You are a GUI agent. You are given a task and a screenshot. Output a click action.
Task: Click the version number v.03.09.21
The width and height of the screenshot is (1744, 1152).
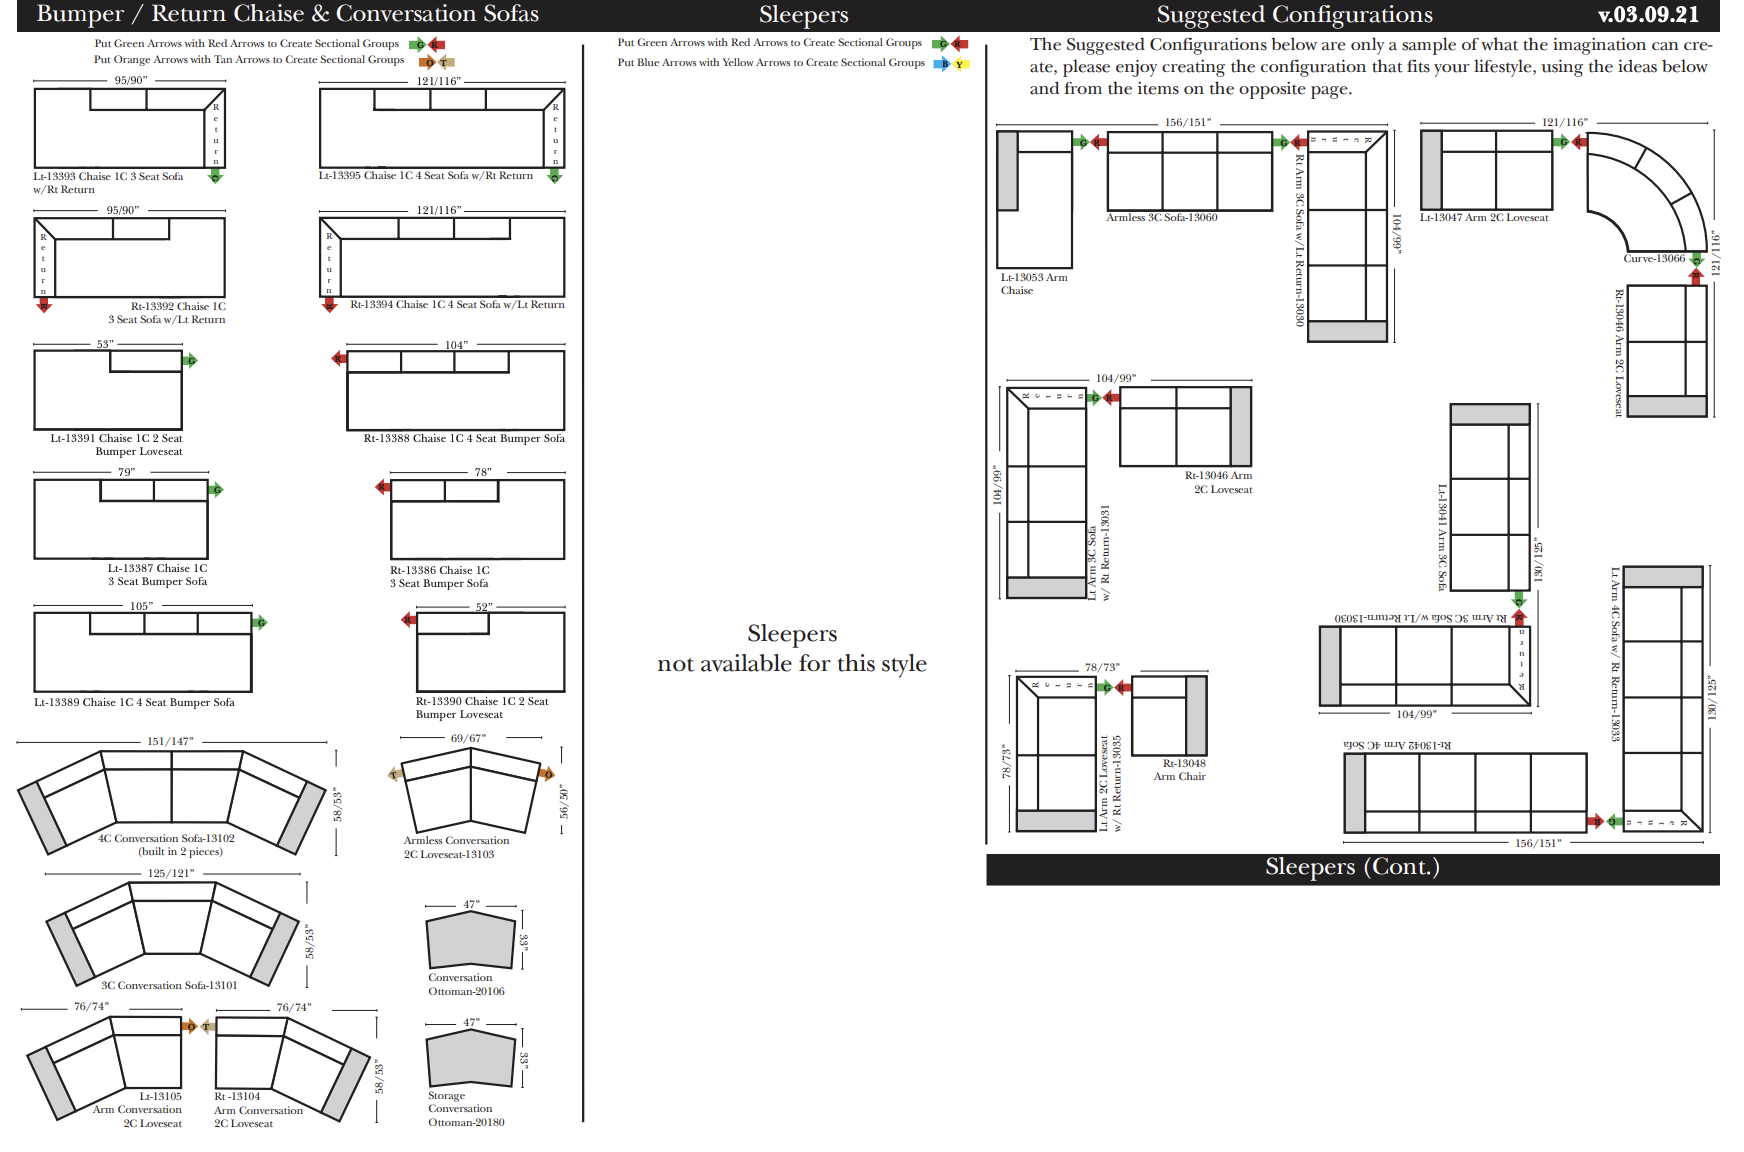point(1648,15)
